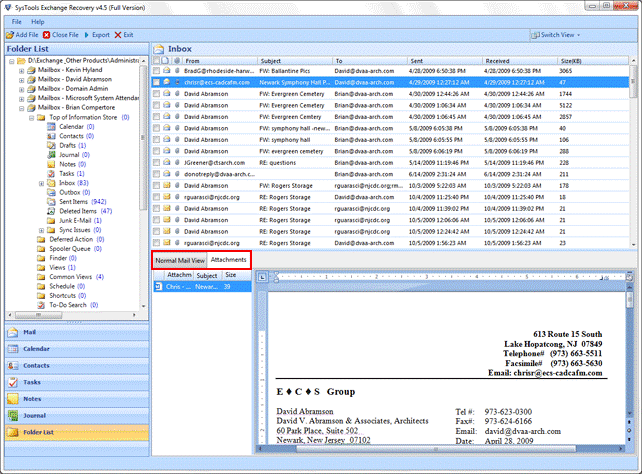This screenshot has height=474, width=642.
Task: Click the Contacts folder icon in tree
Action: pos(51,136)
